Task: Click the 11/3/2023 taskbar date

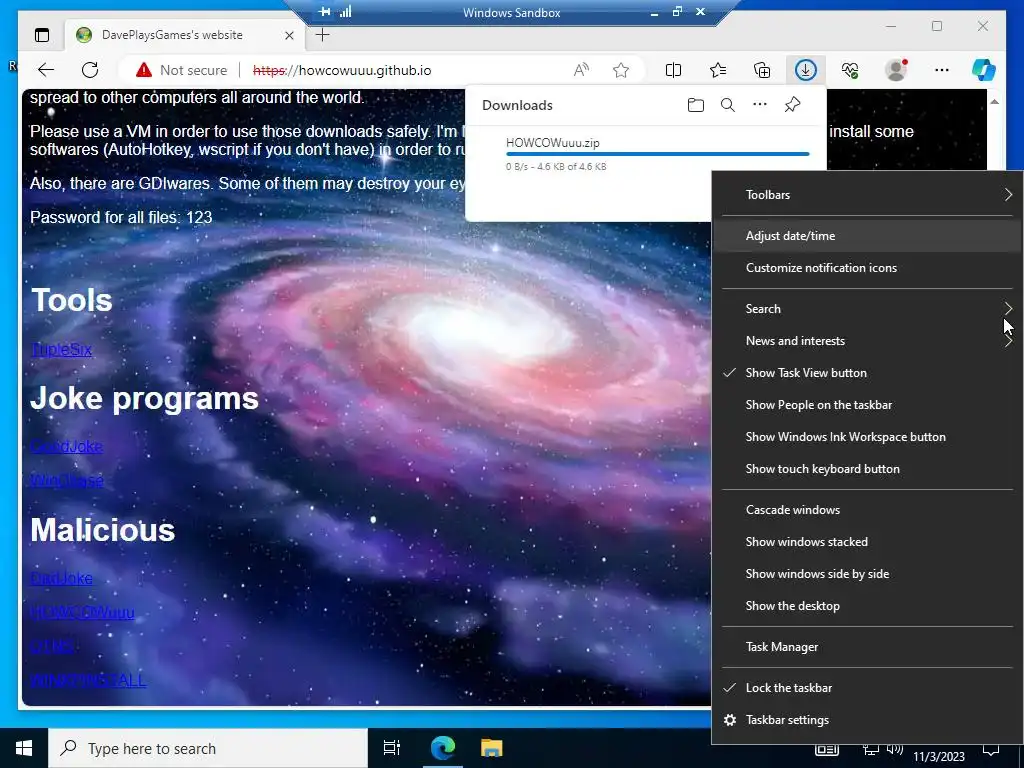Action: point(938,757)
